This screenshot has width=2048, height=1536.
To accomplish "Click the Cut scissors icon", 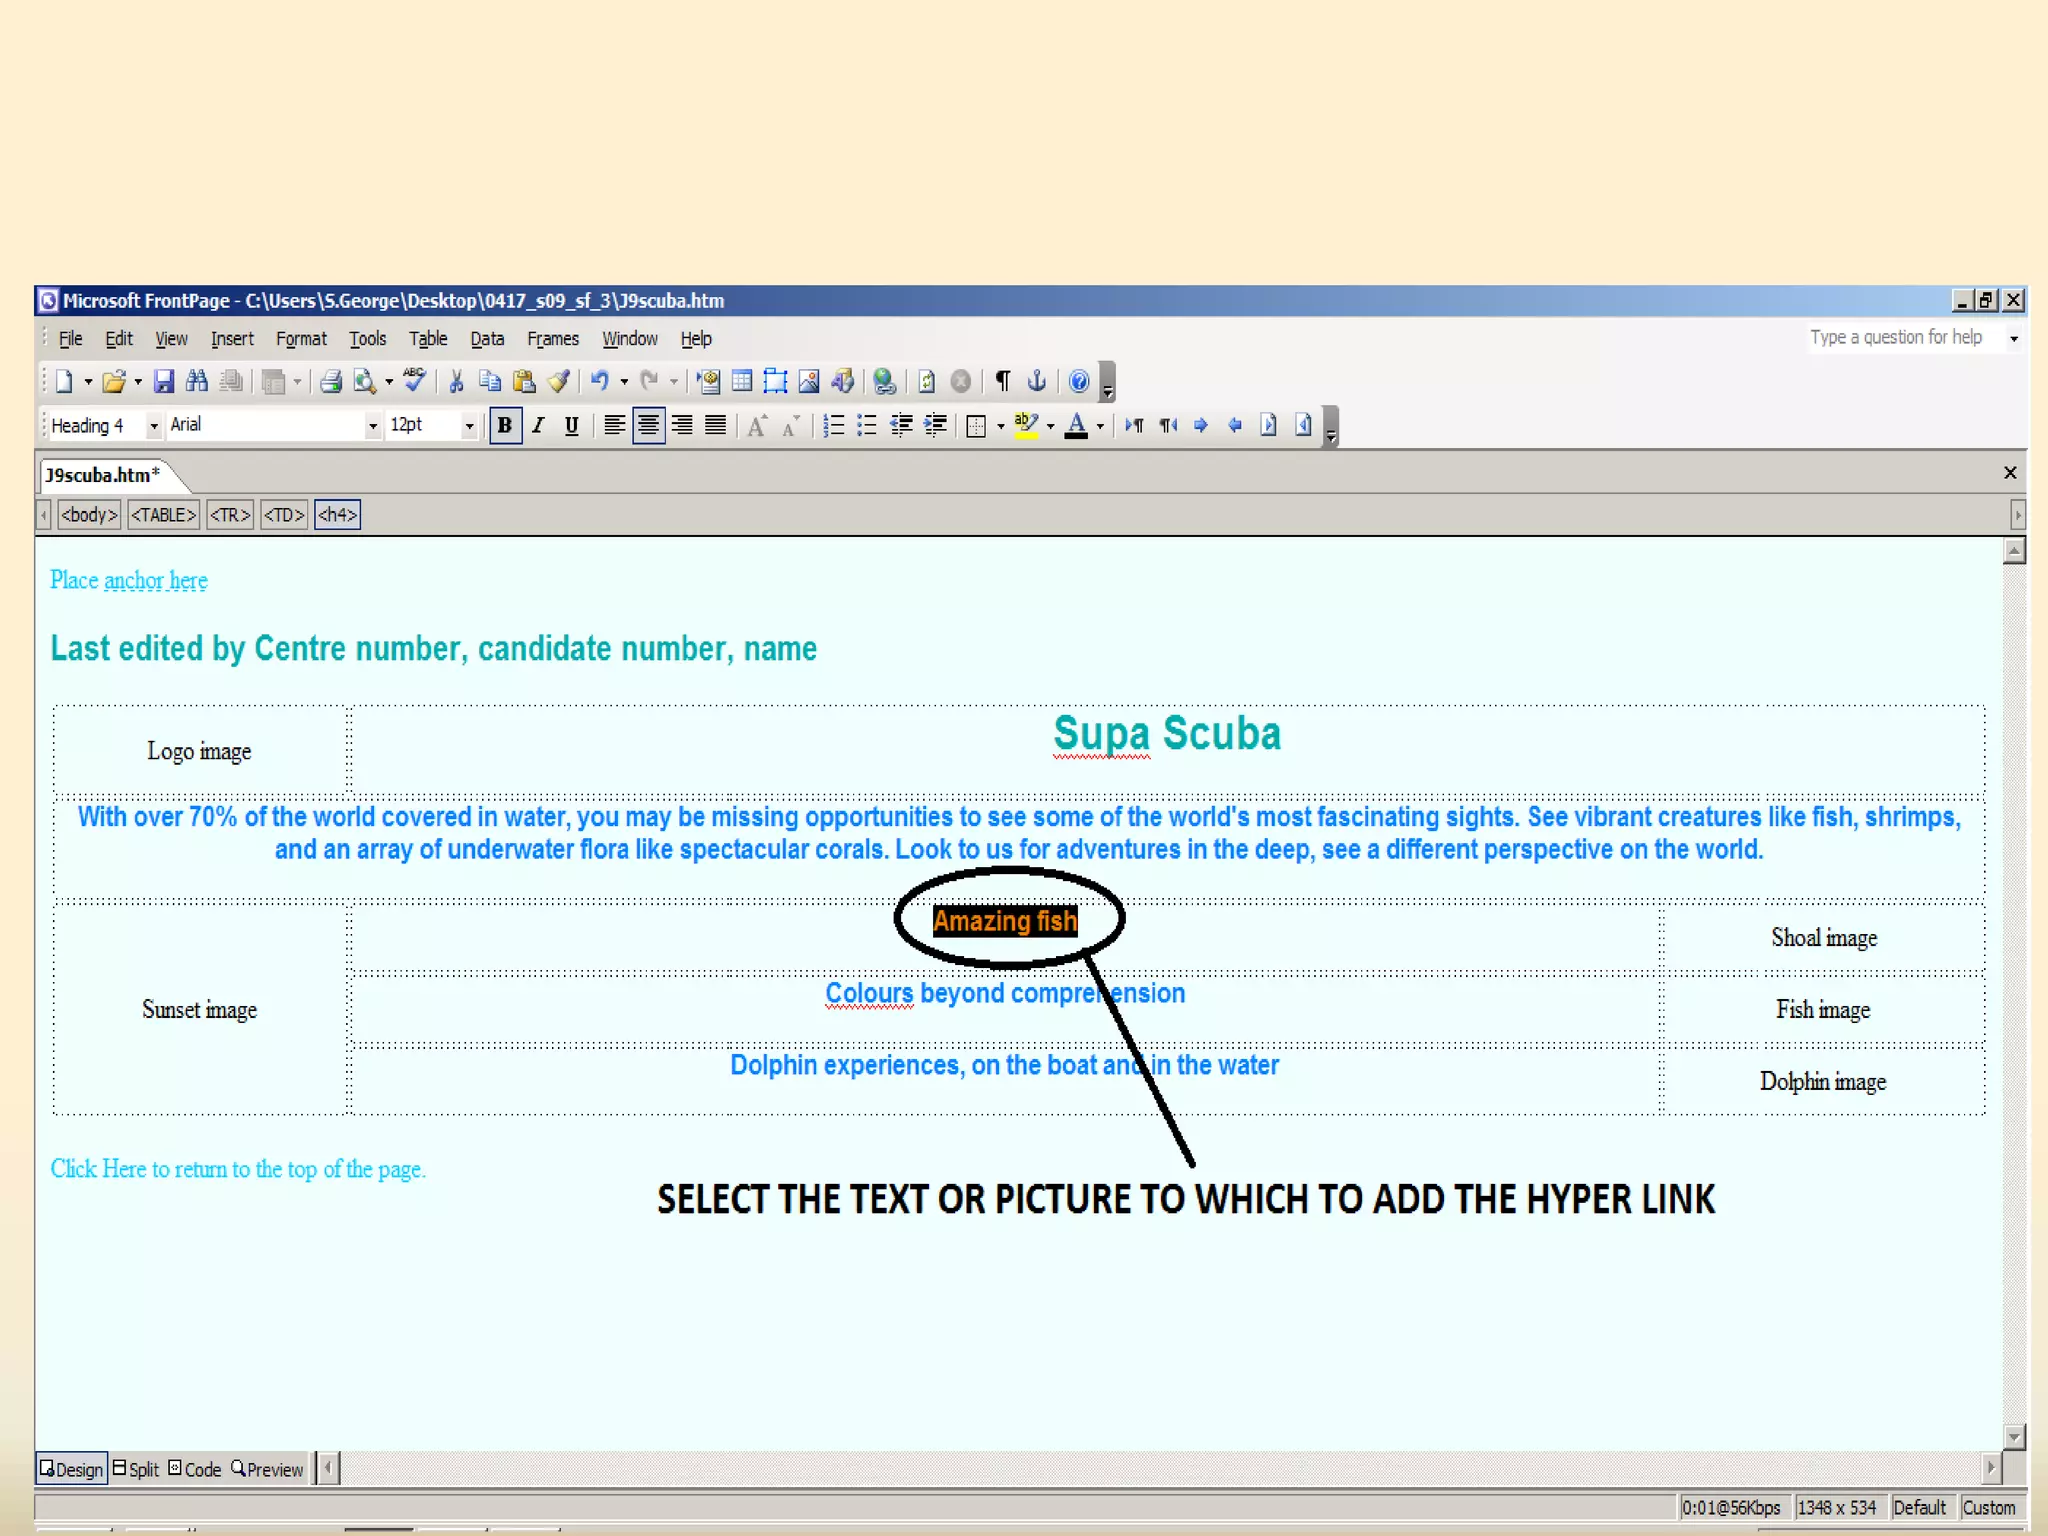I will (x=456, y=381).
